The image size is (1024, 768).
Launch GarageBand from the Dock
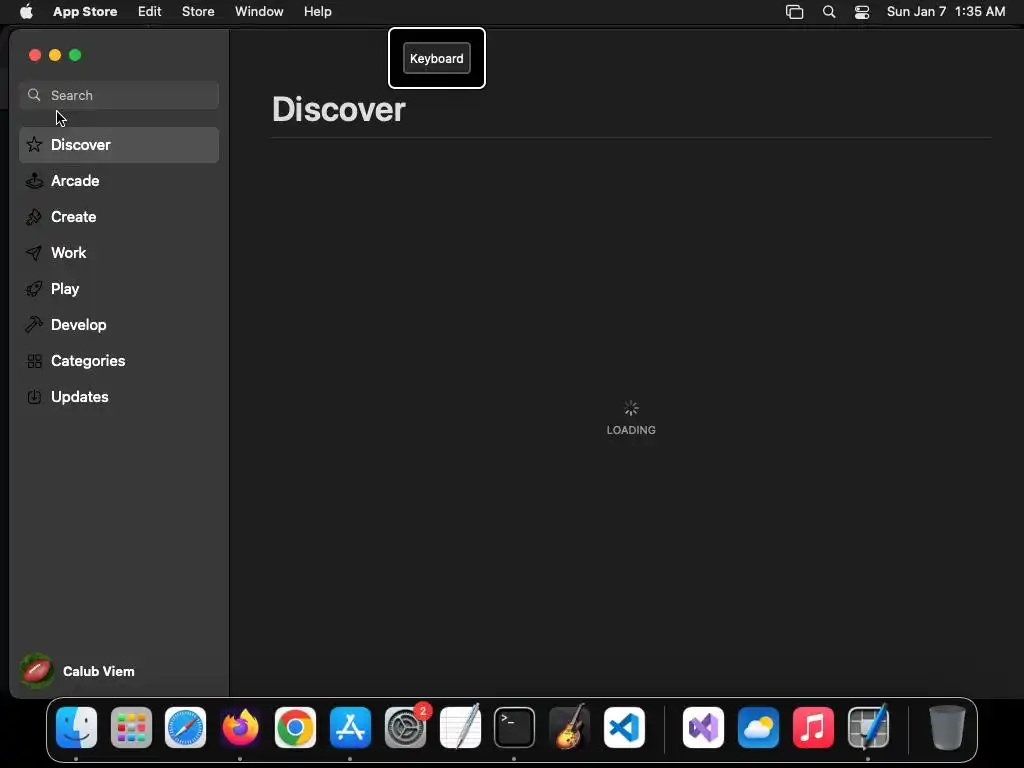pos(569,726)
